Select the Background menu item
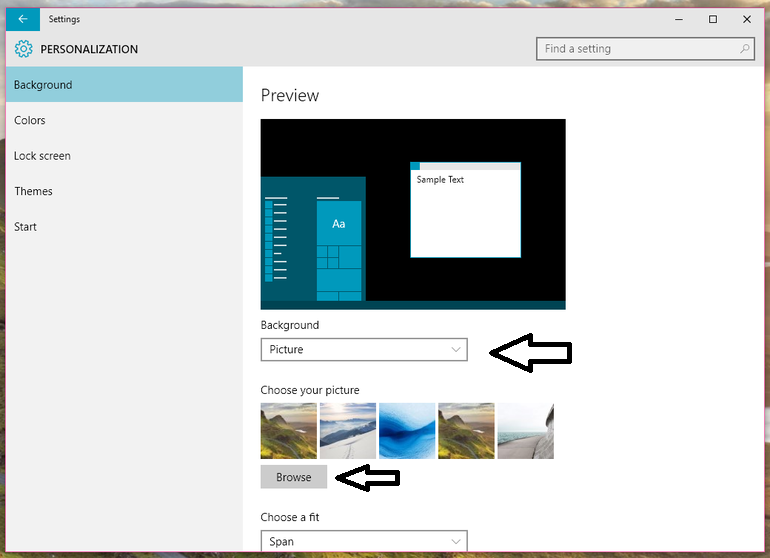 click(124, 84)
